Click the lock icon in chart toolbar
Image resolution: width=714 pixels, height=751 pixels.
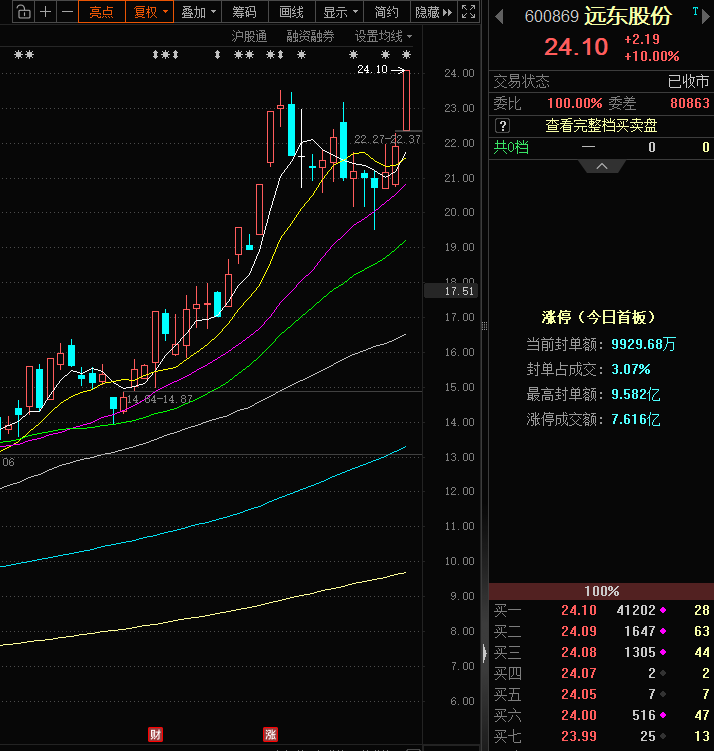click(x=23, y=11)
